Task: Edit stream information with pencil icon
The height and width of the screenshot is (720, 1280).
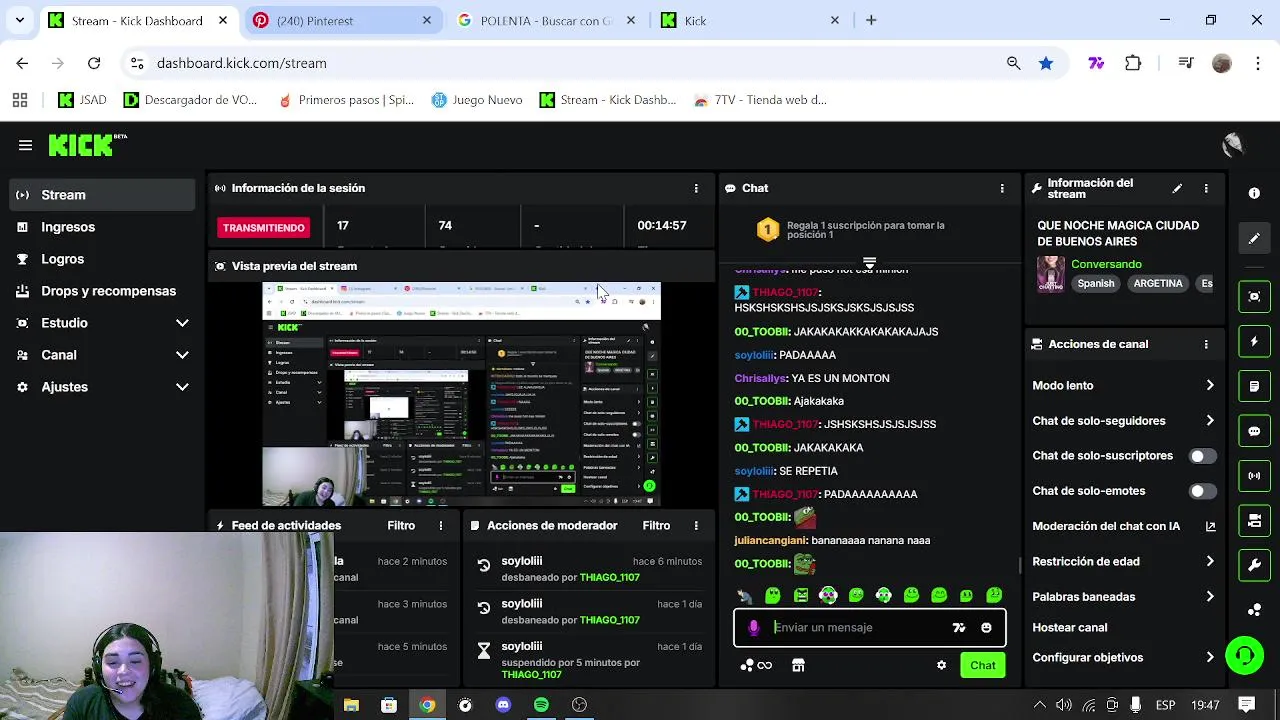Action: [x=1177, y=188]
